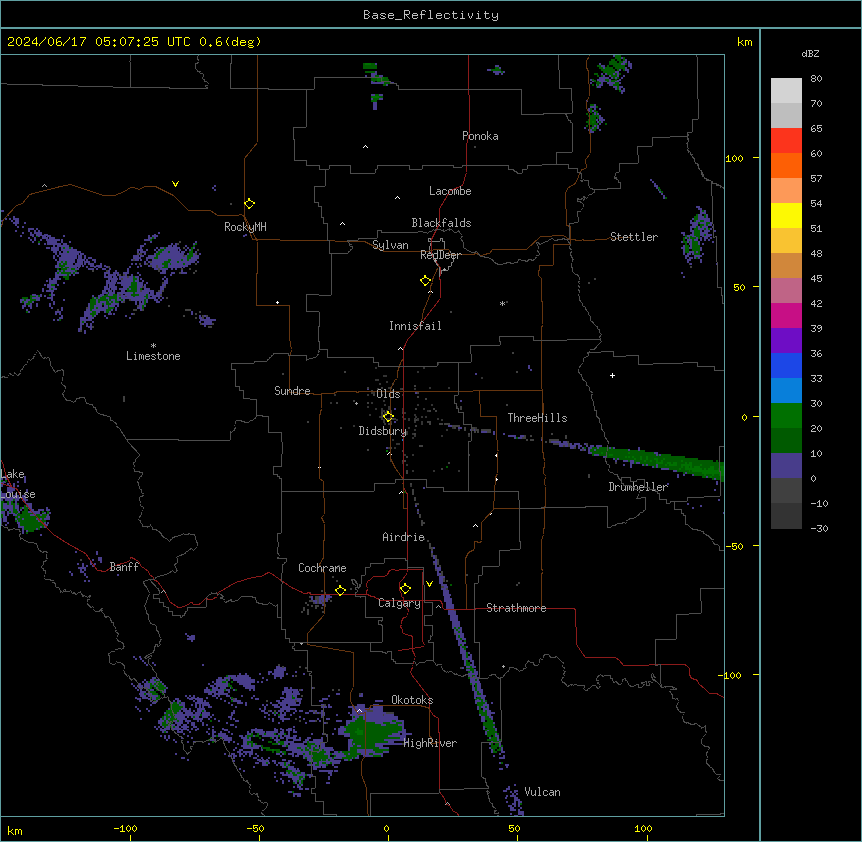Select the orange 57-60 dBZ legend swatch
The height and width of the screenshot is (842, 862).
coord(786,165)
